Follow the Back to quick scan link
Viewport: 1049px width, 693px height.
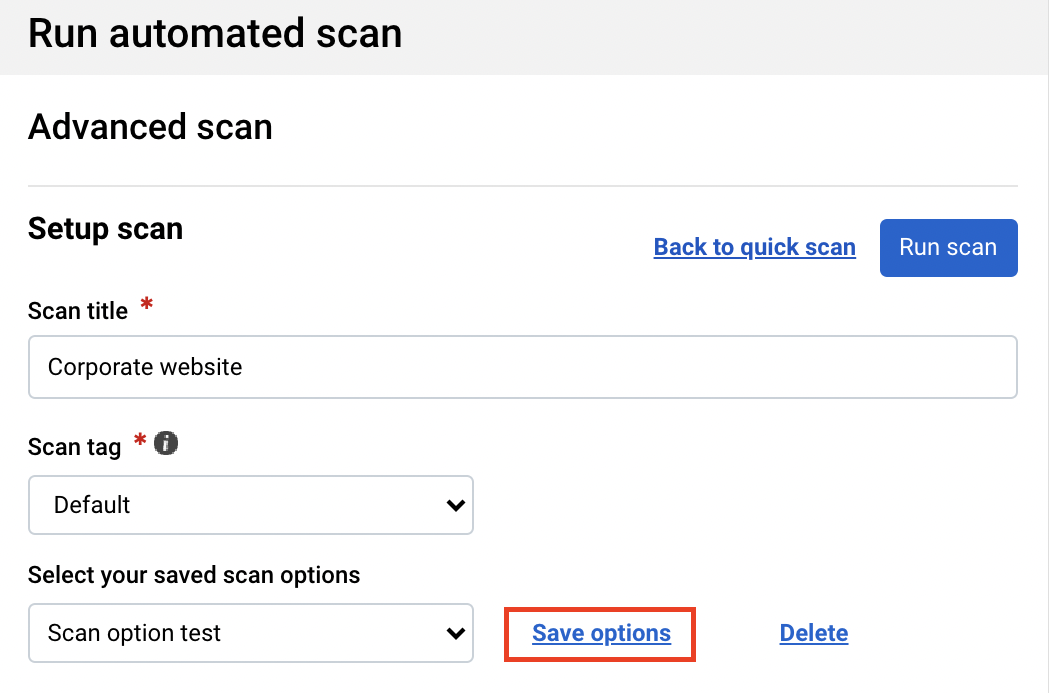click(754, 247)
